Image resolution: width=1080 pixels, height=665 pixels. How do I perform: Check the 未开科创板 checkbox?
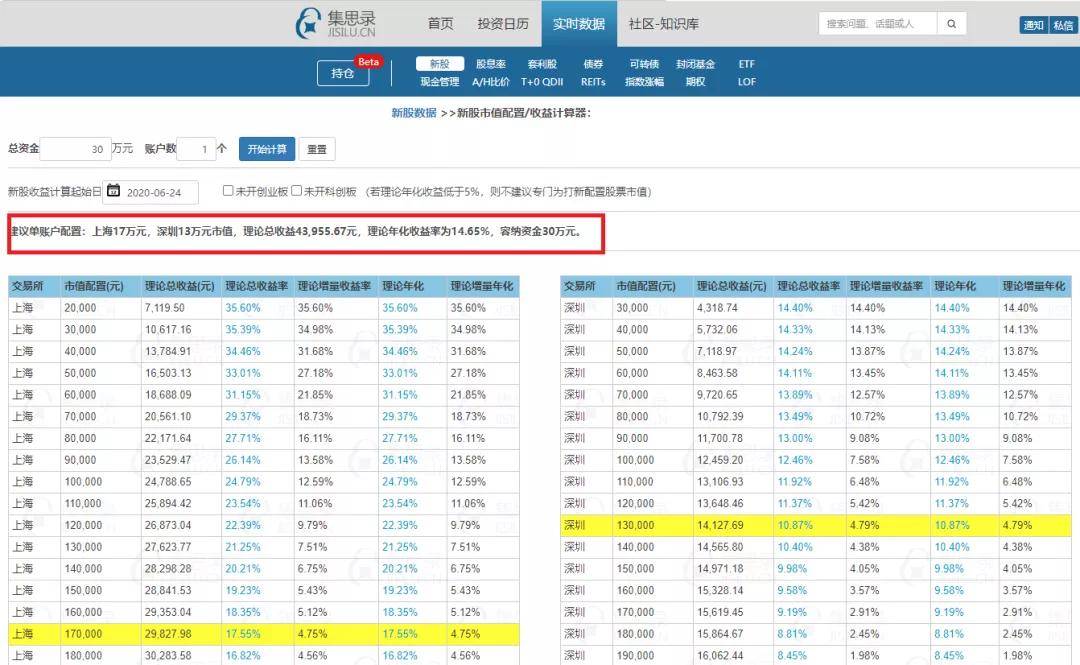click(x=297, y=191)
